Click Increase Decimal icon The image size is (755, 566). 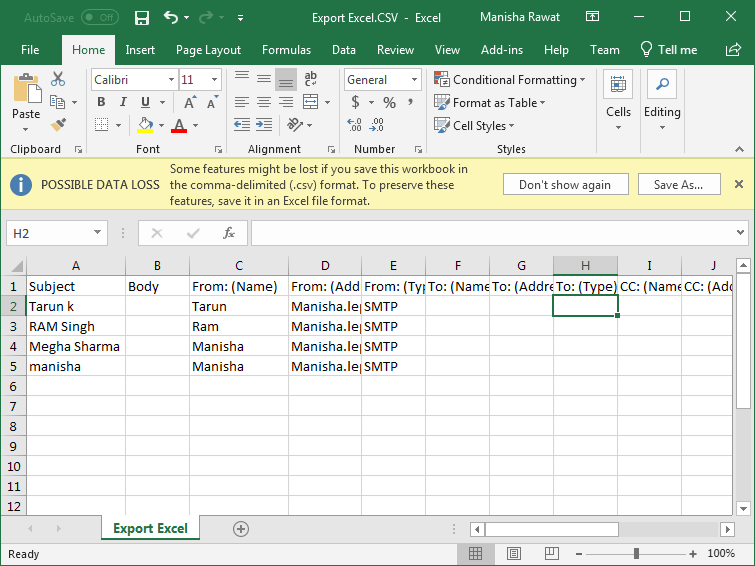tap(355, 125)
